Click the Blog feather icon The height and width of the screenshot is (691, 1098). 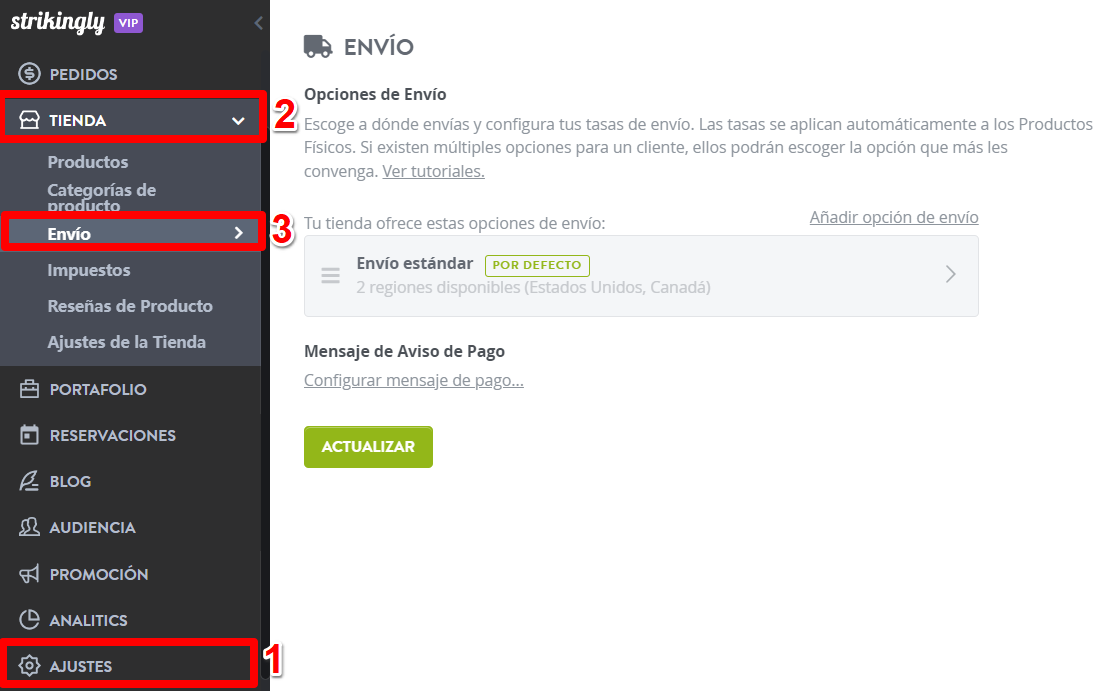pos(29,481)
